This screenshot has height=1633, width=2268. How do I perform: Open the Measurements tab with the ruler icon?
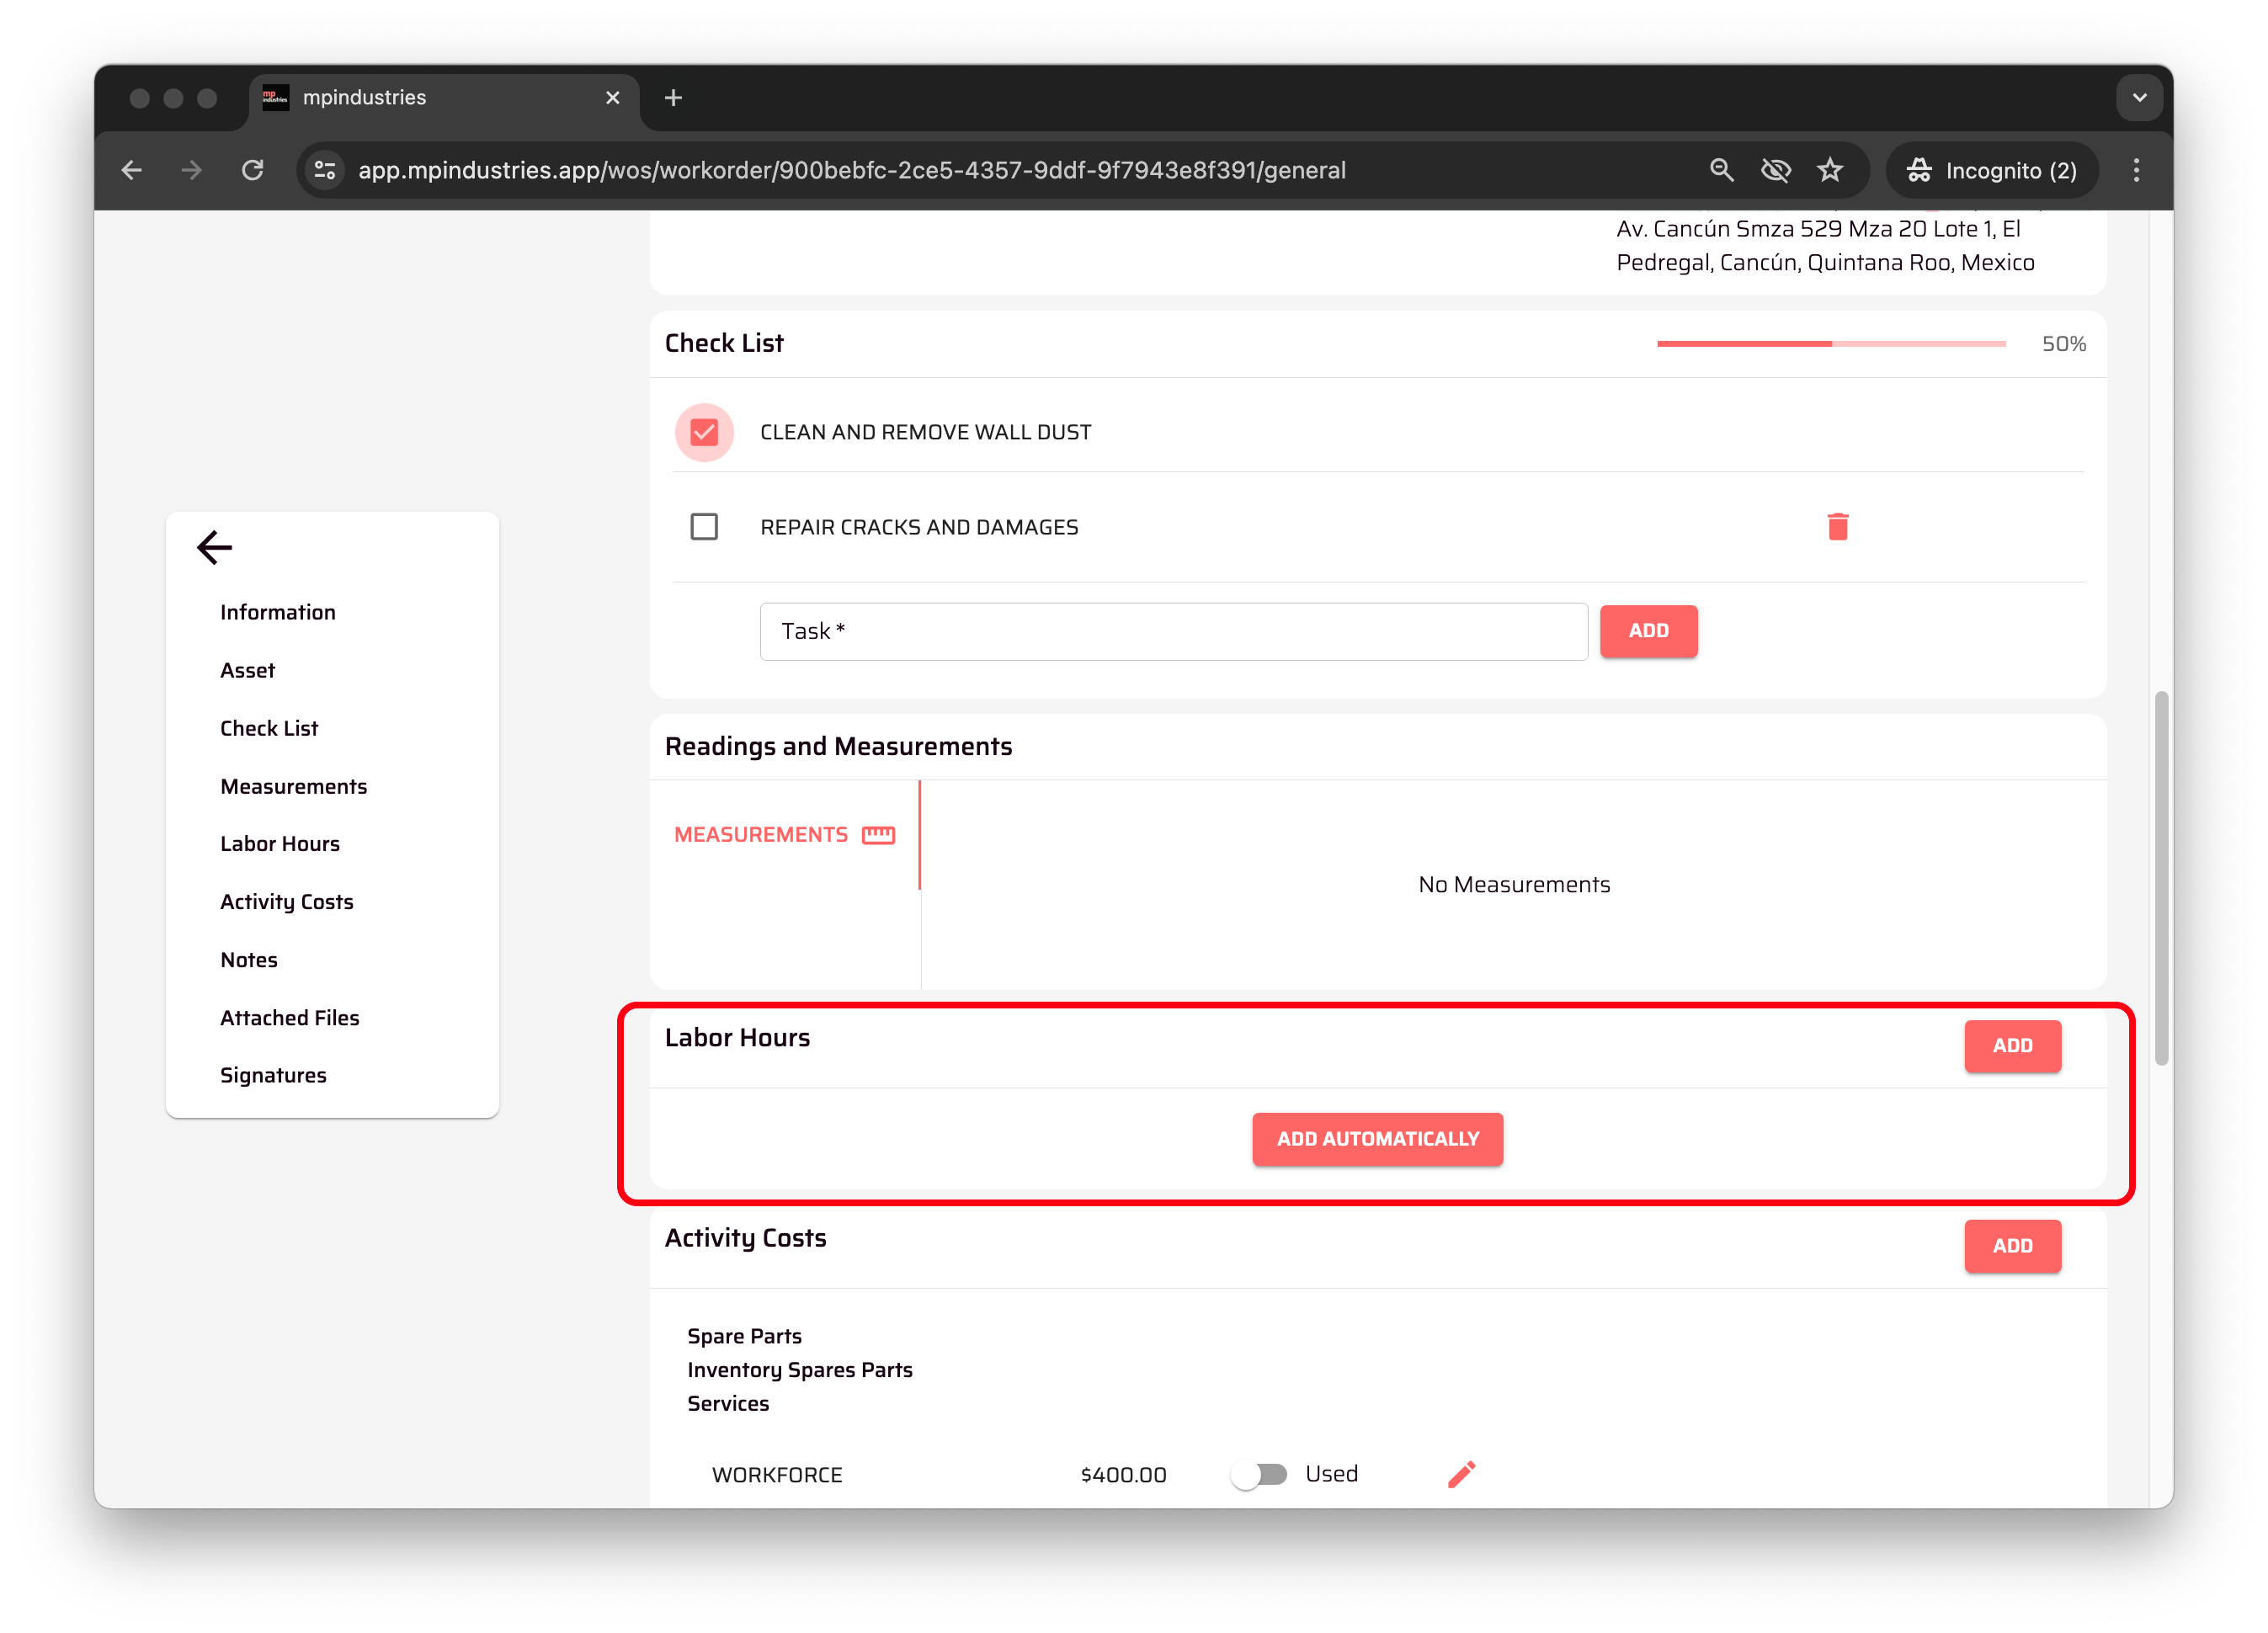(784, 834)
